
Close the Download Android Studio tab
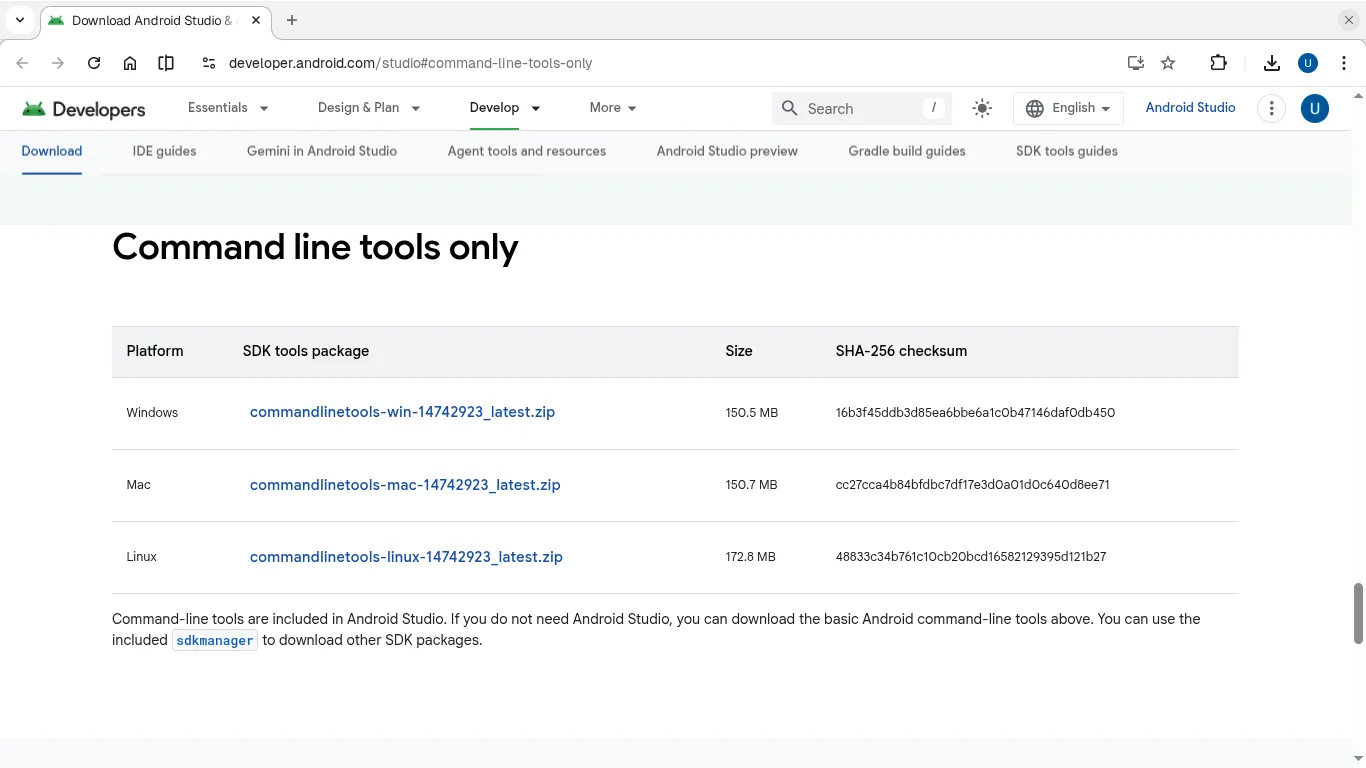(256, 20)
